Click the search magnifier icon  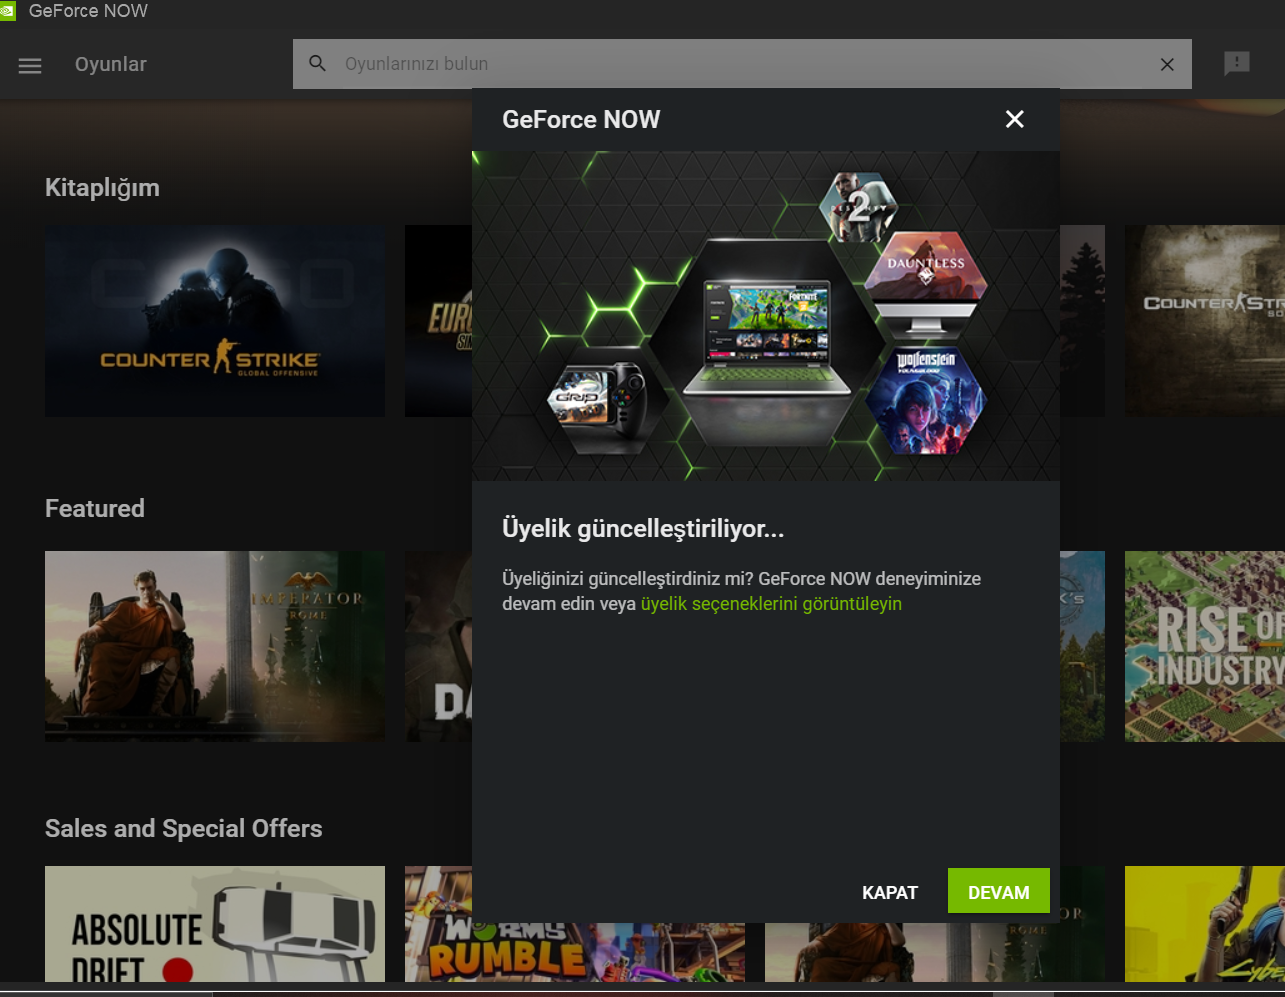pyautogui.click(x=318, y=64)
